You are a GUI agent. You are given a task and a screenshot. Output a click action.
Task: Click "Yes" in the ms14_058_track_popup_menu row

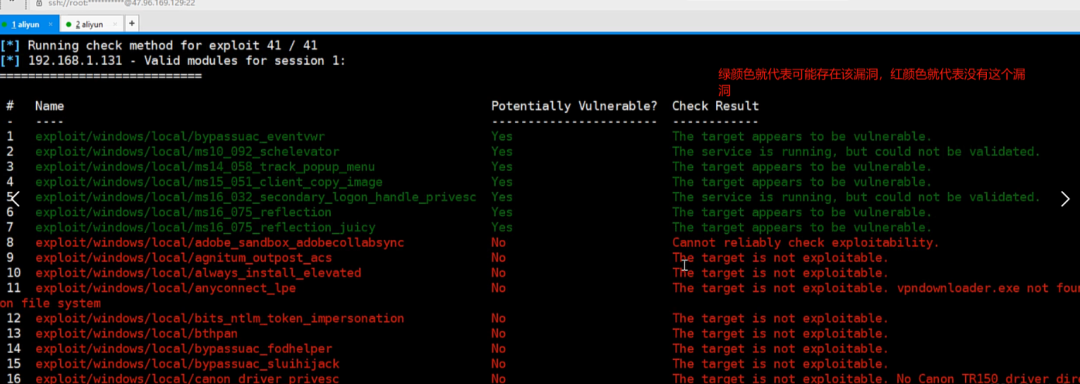pyautogui.click(x=501, y=167)
